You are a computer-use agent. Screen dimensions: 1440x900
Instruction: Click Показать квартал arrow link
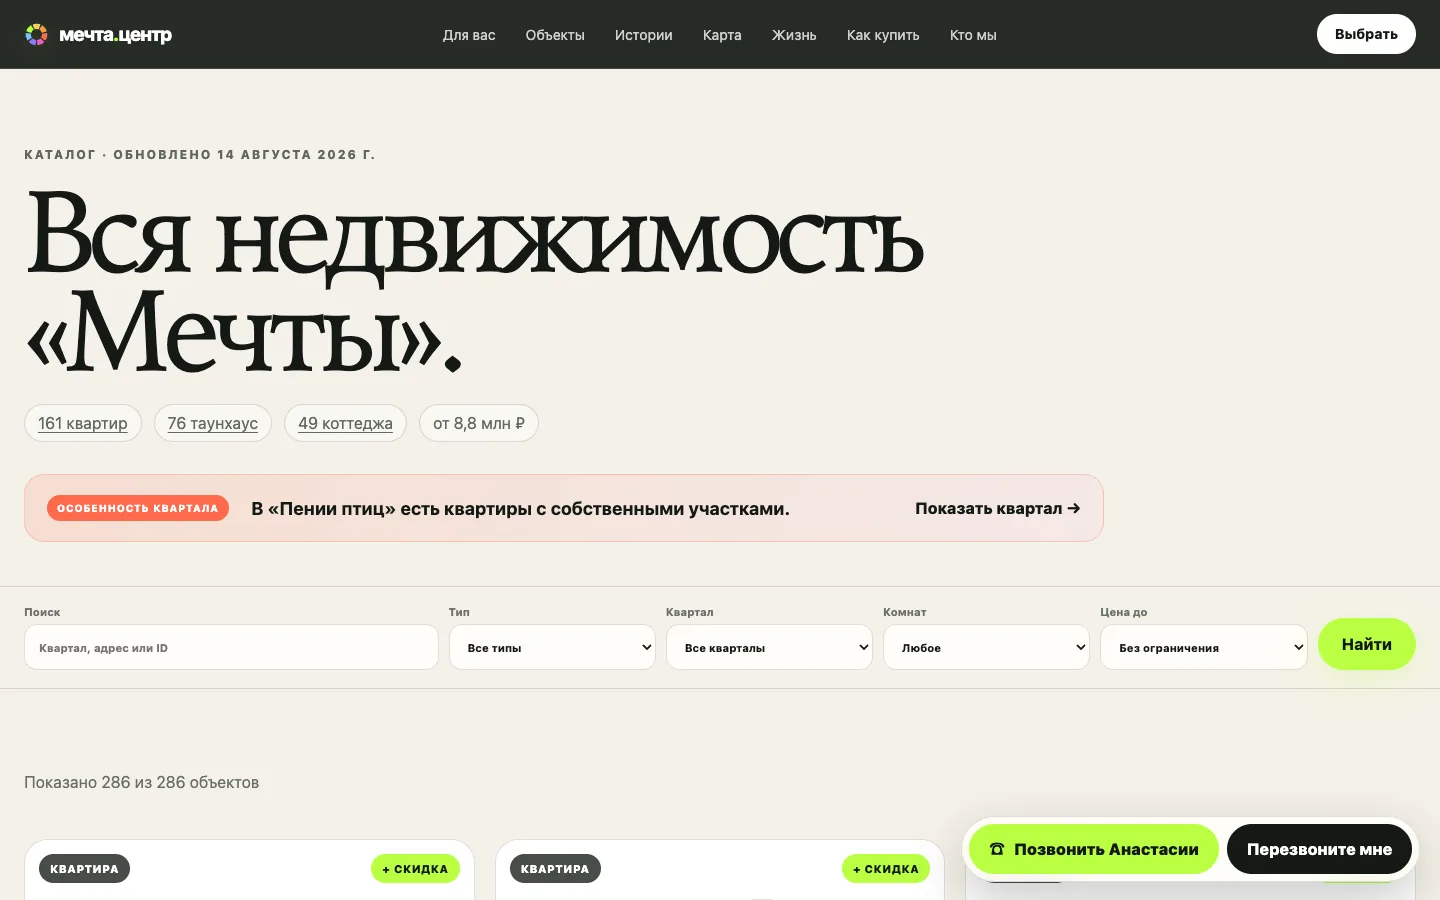997,508
